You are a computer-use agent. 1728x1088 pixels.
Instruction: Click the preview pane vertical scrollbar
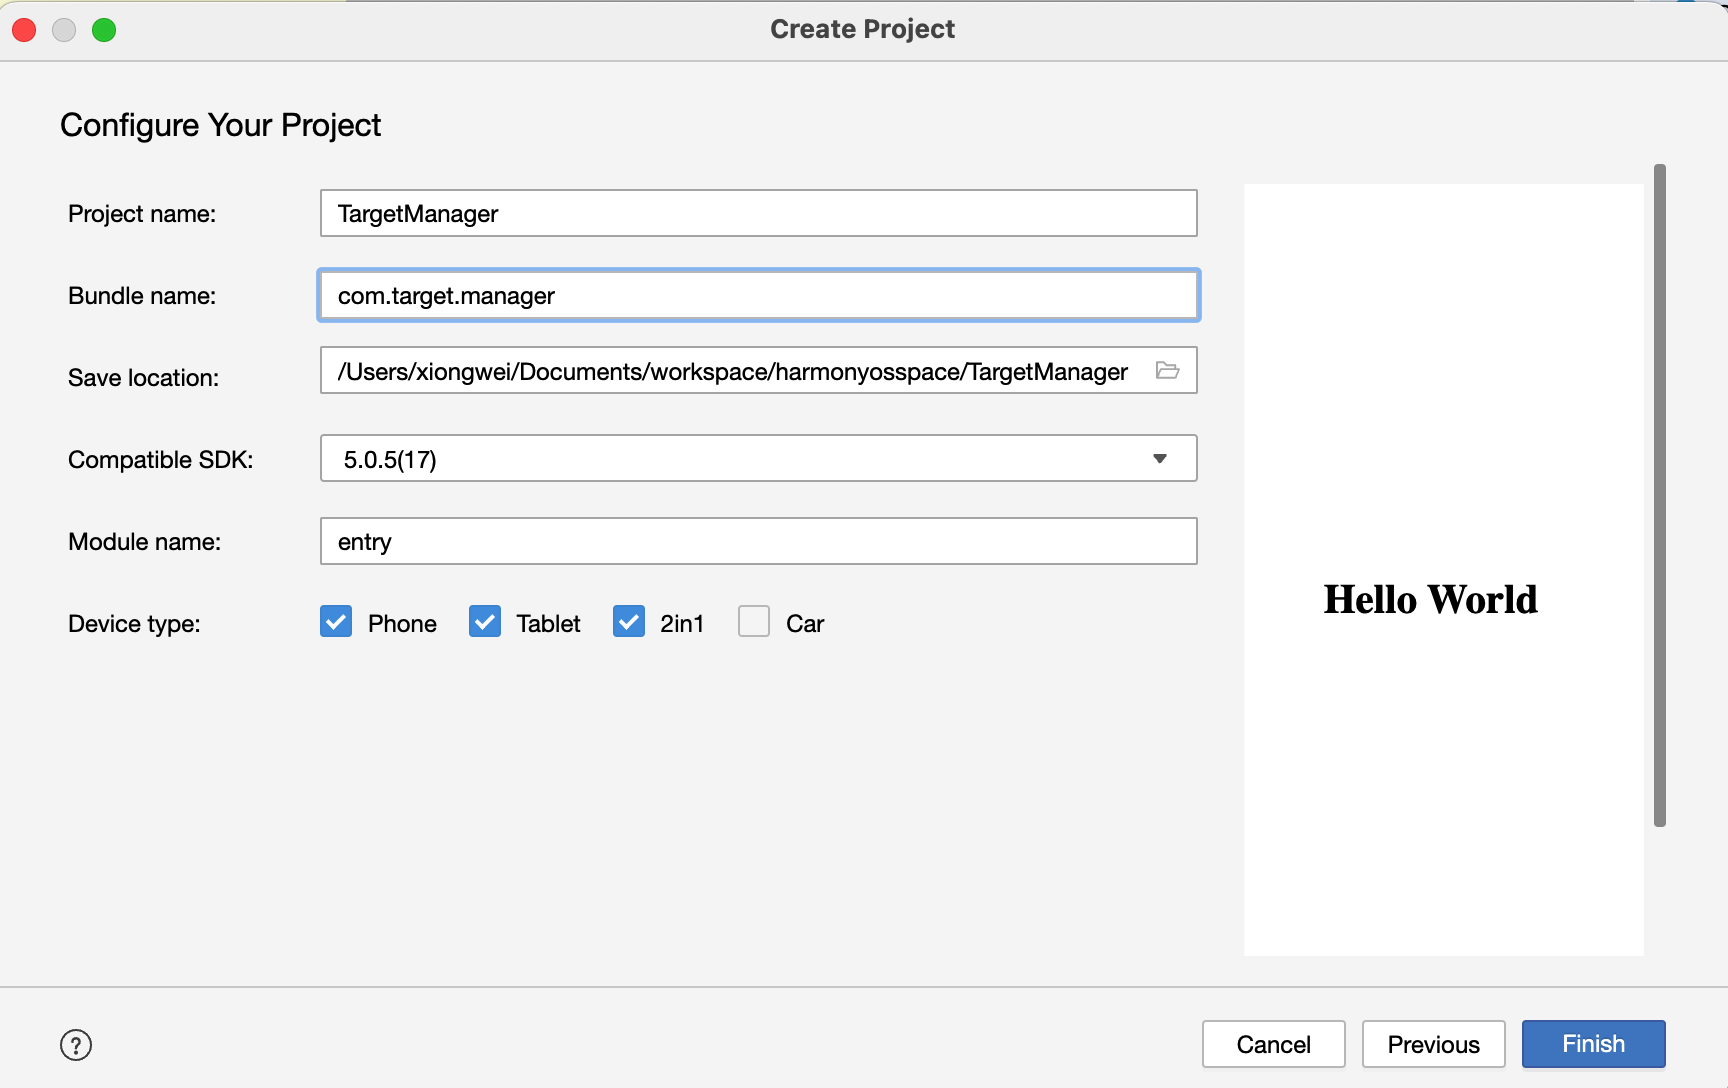pyautogui.click(x=1660, y=495)
